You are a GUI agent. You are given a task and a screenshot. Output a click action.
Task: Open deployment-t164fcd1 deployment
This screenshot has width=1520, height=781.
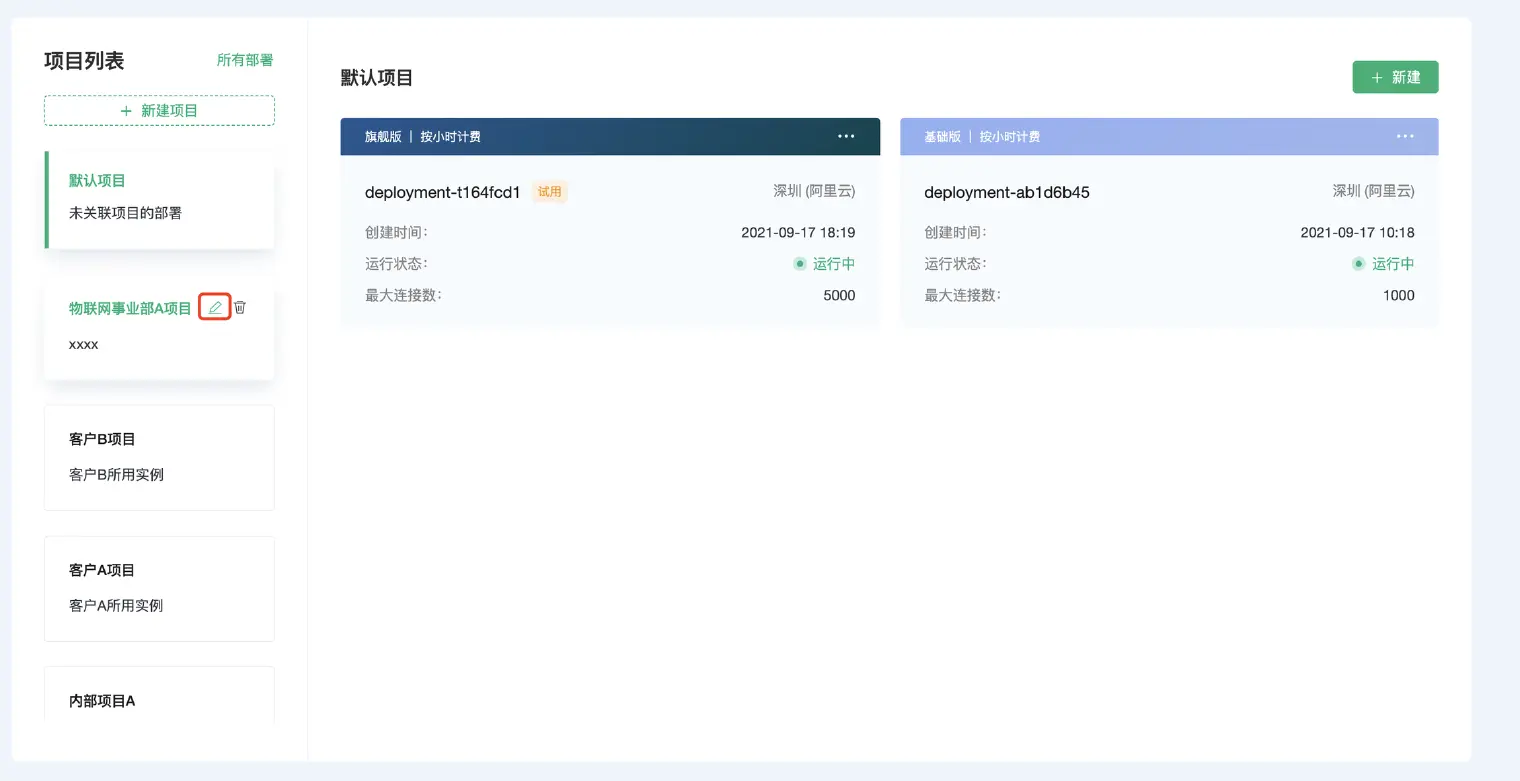pyautogui.click(x=443, y=192)
